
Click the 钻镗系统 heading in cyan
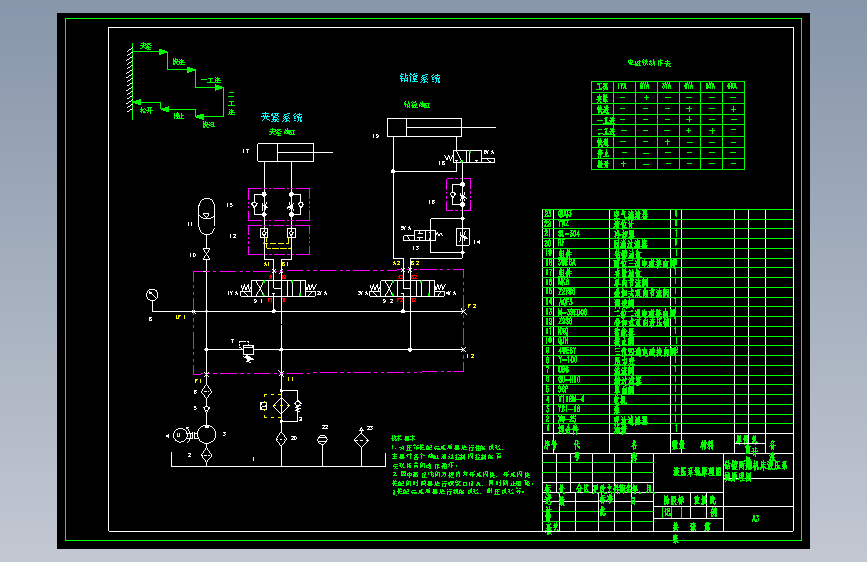420,78
